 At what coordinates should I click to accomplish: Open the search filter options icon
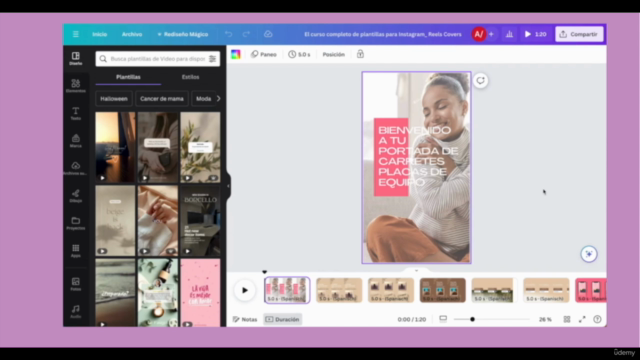click(x=213, y=59)
